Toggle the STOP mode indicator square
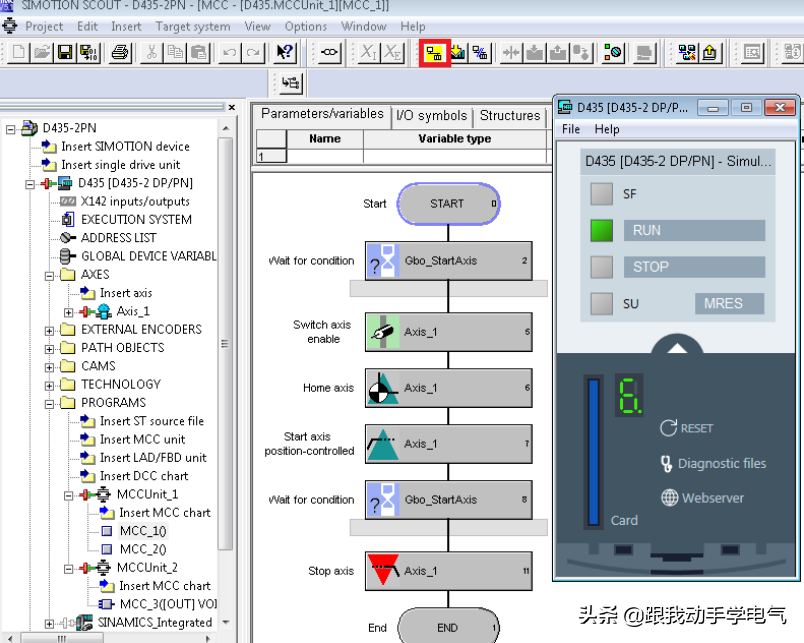Image resolution: width=804 pixels, height=643 pixels. 601,267
